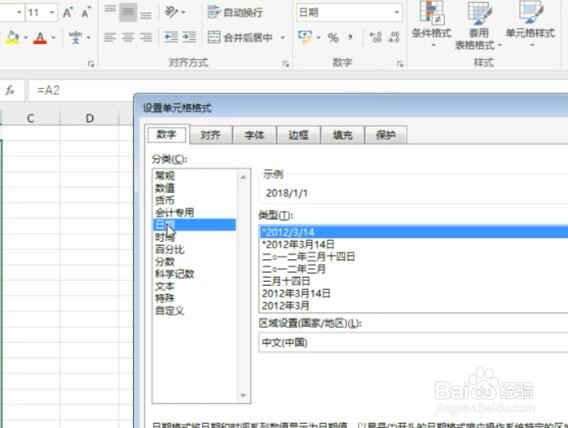Screen dimensions: 568x428
Task: Select column D header
Action: [x=89, y=118]
